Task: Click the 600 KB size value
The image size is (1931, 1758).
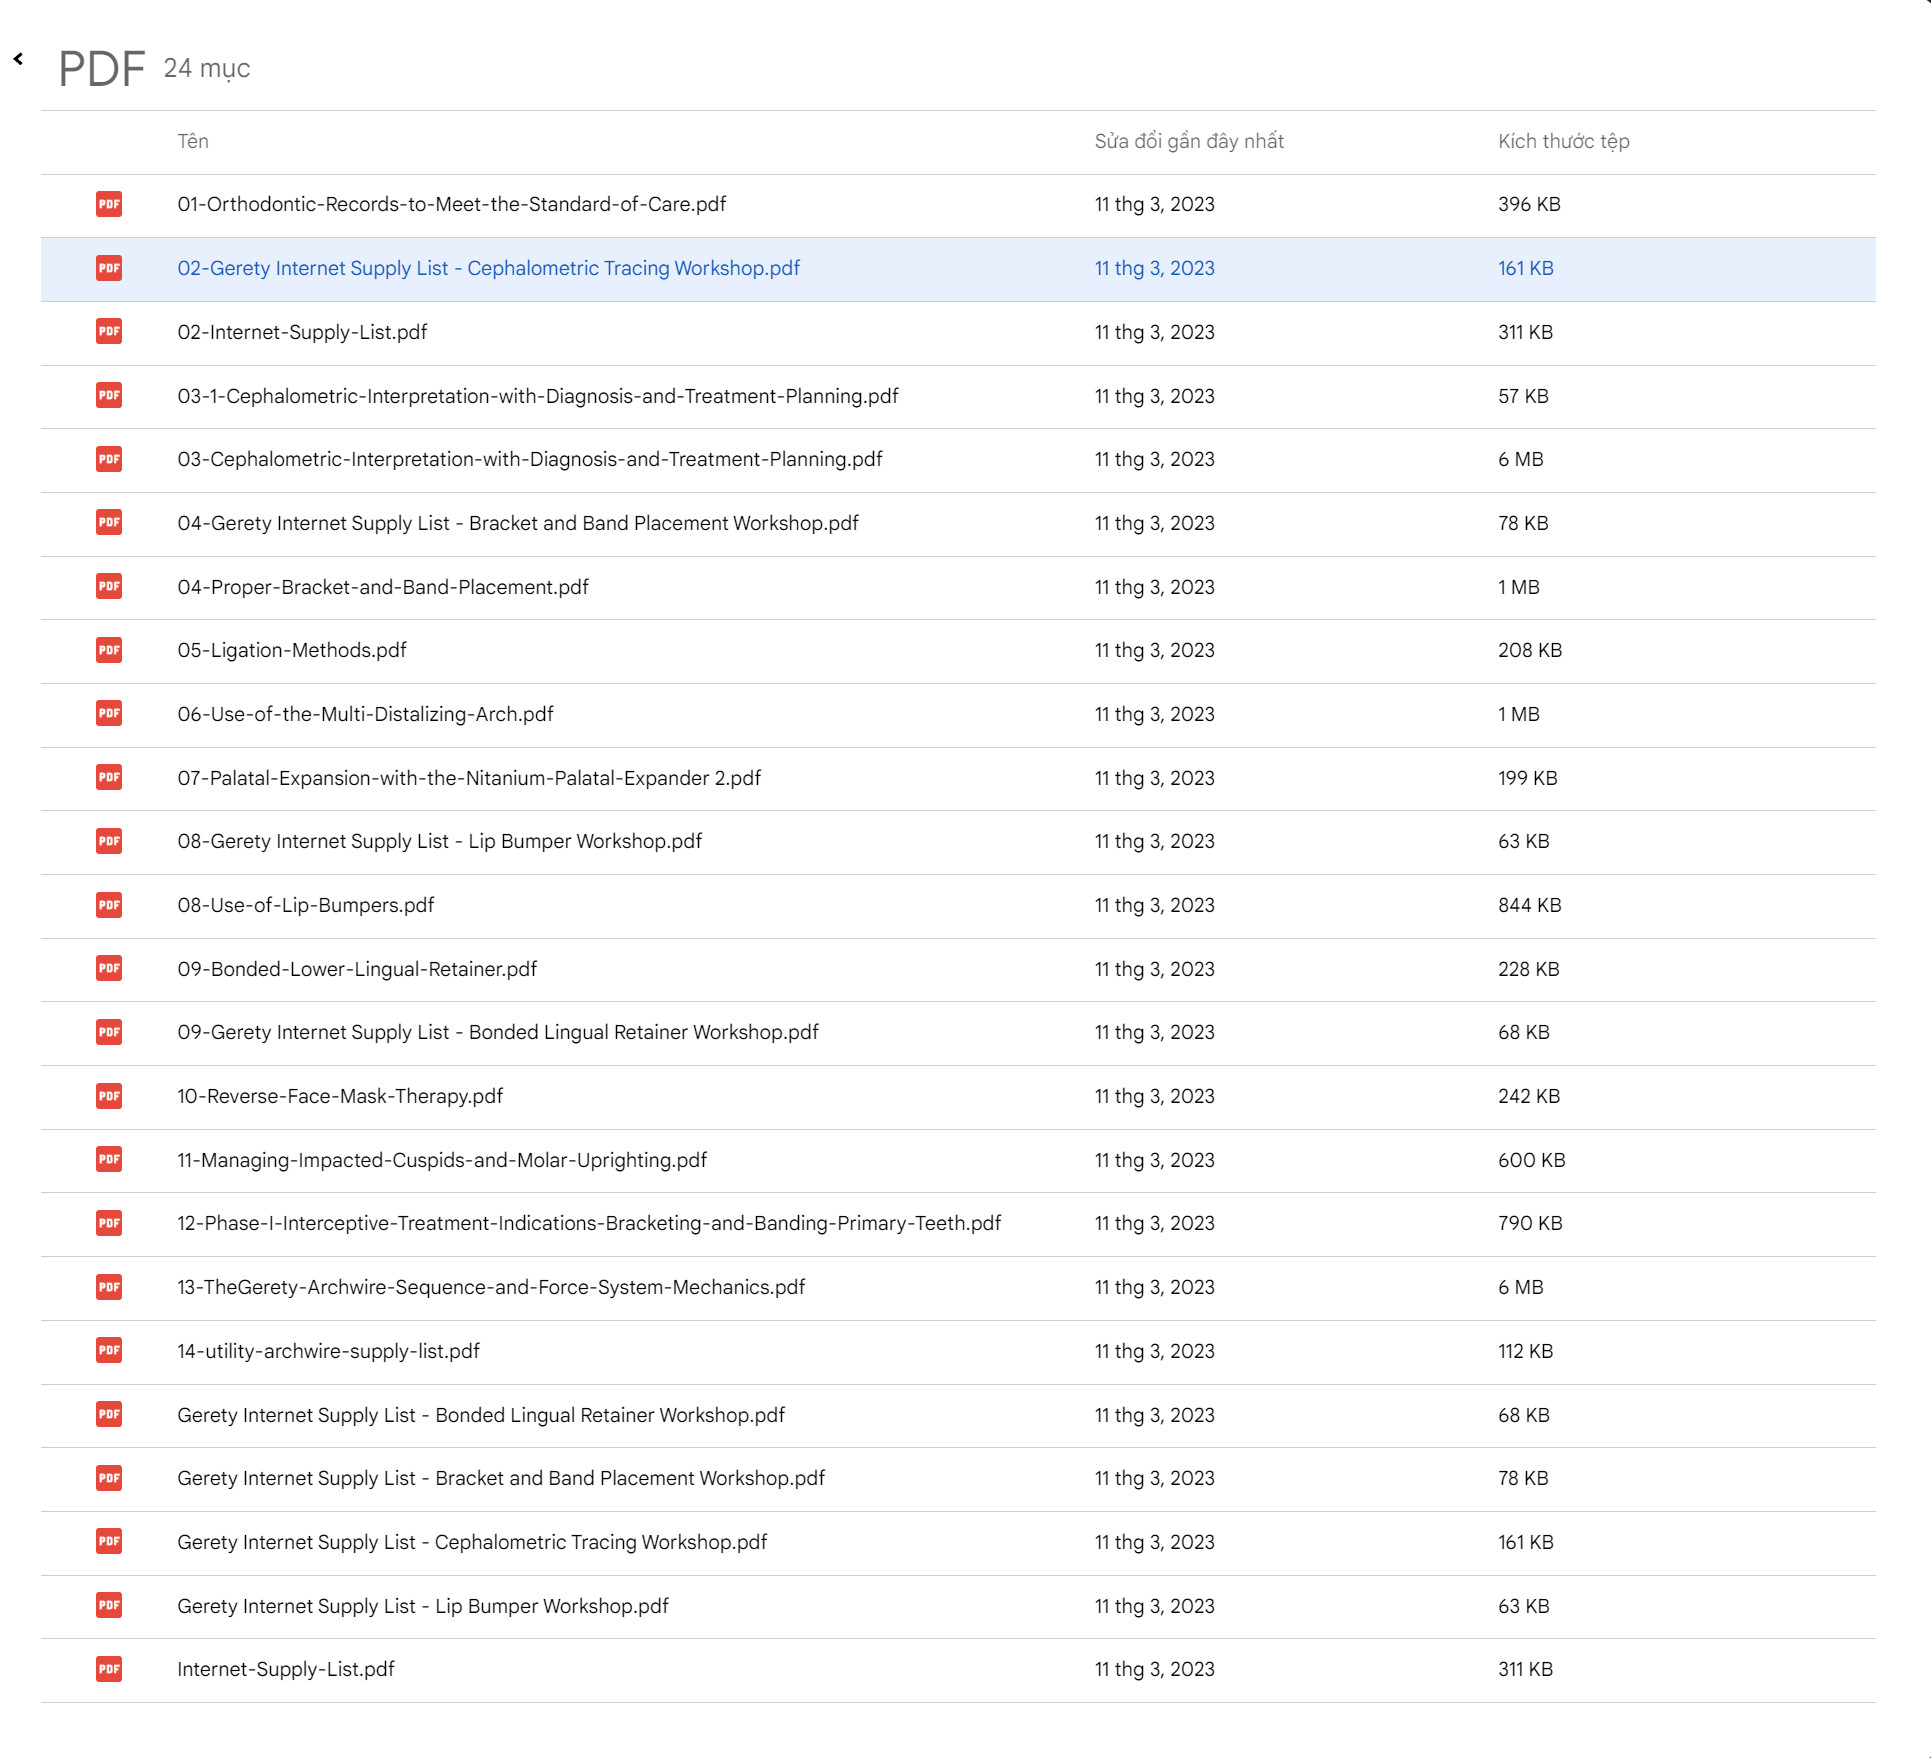Action: tap(1531, 1160)
